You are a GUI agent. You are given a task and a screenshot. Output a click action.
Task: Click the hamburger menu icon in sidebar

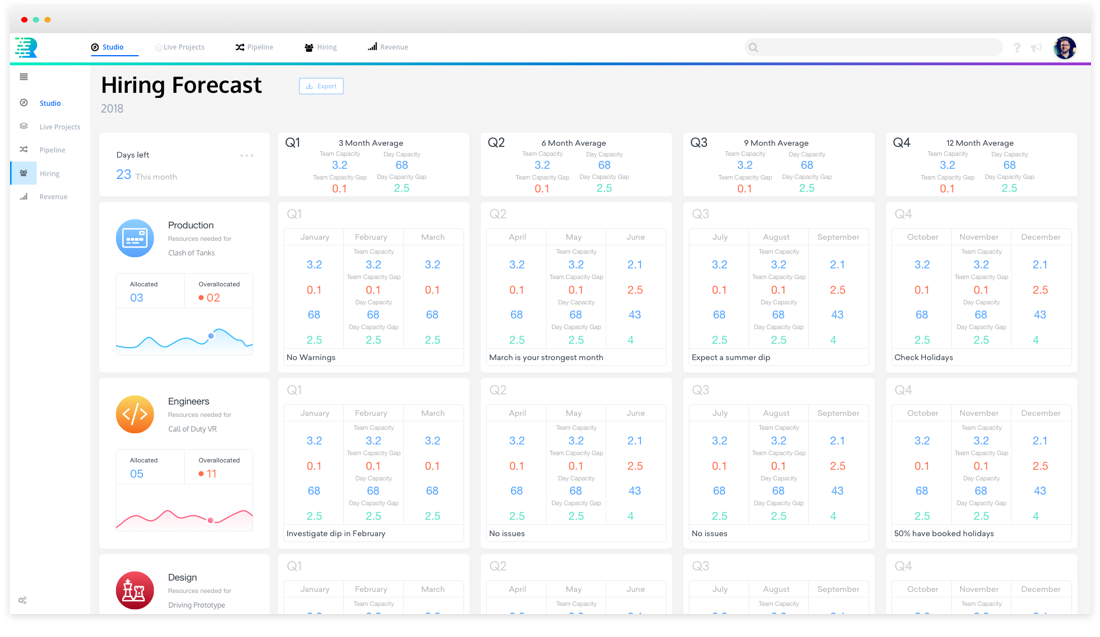tap(24, 77)
